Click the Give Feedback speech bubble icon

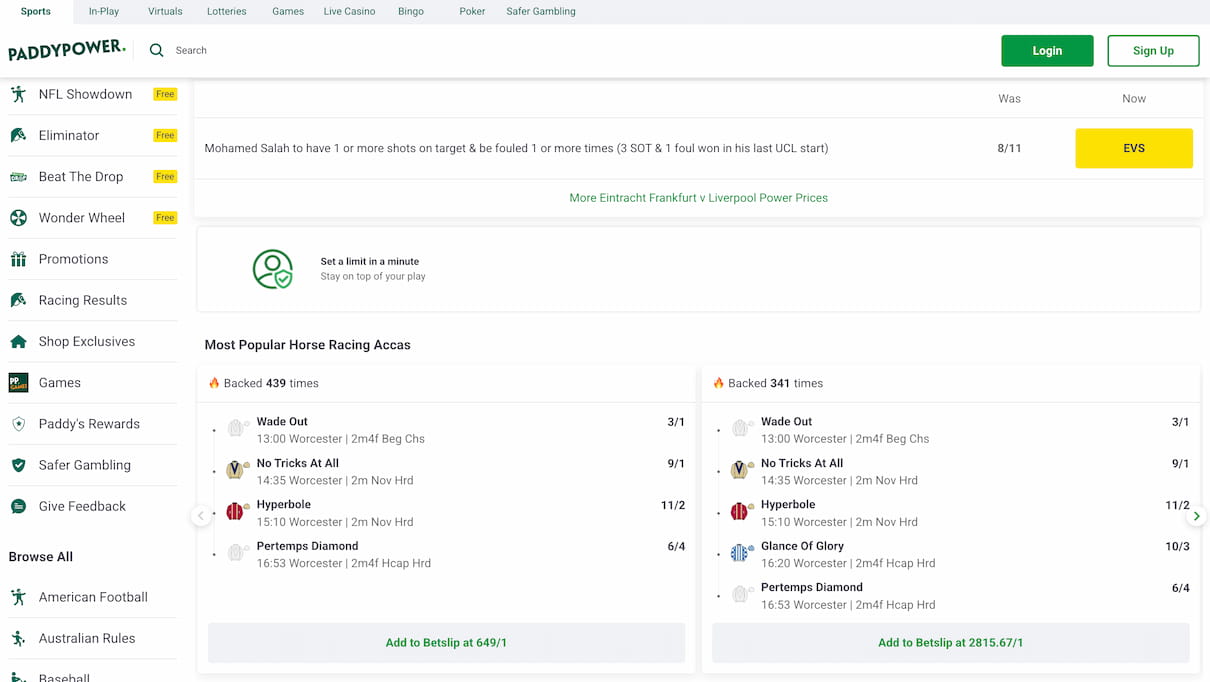pyautogui.click(x=18, y=507)
